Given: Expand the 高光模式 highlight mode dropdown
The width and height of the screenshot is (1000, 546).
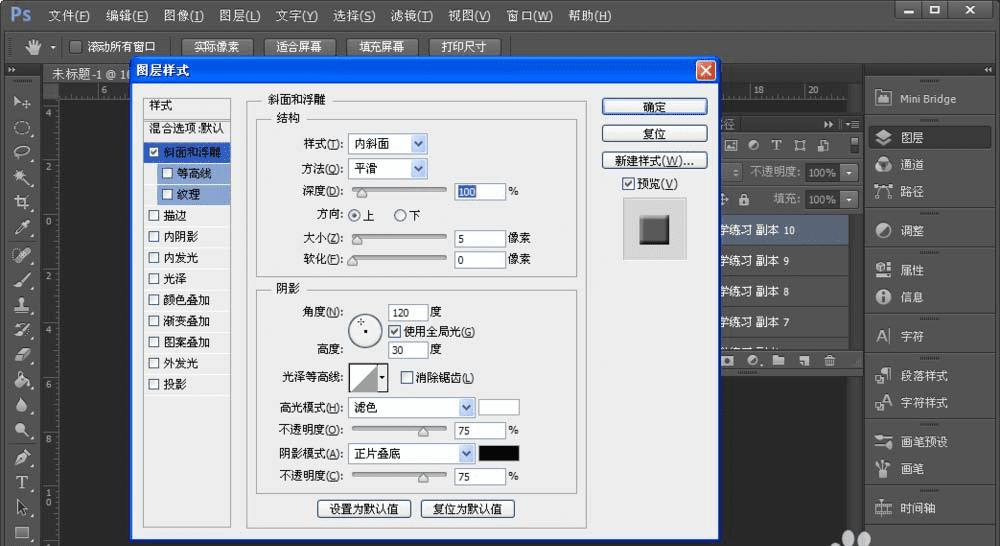Looking at the screenshot, I should [x=466, y=407].
